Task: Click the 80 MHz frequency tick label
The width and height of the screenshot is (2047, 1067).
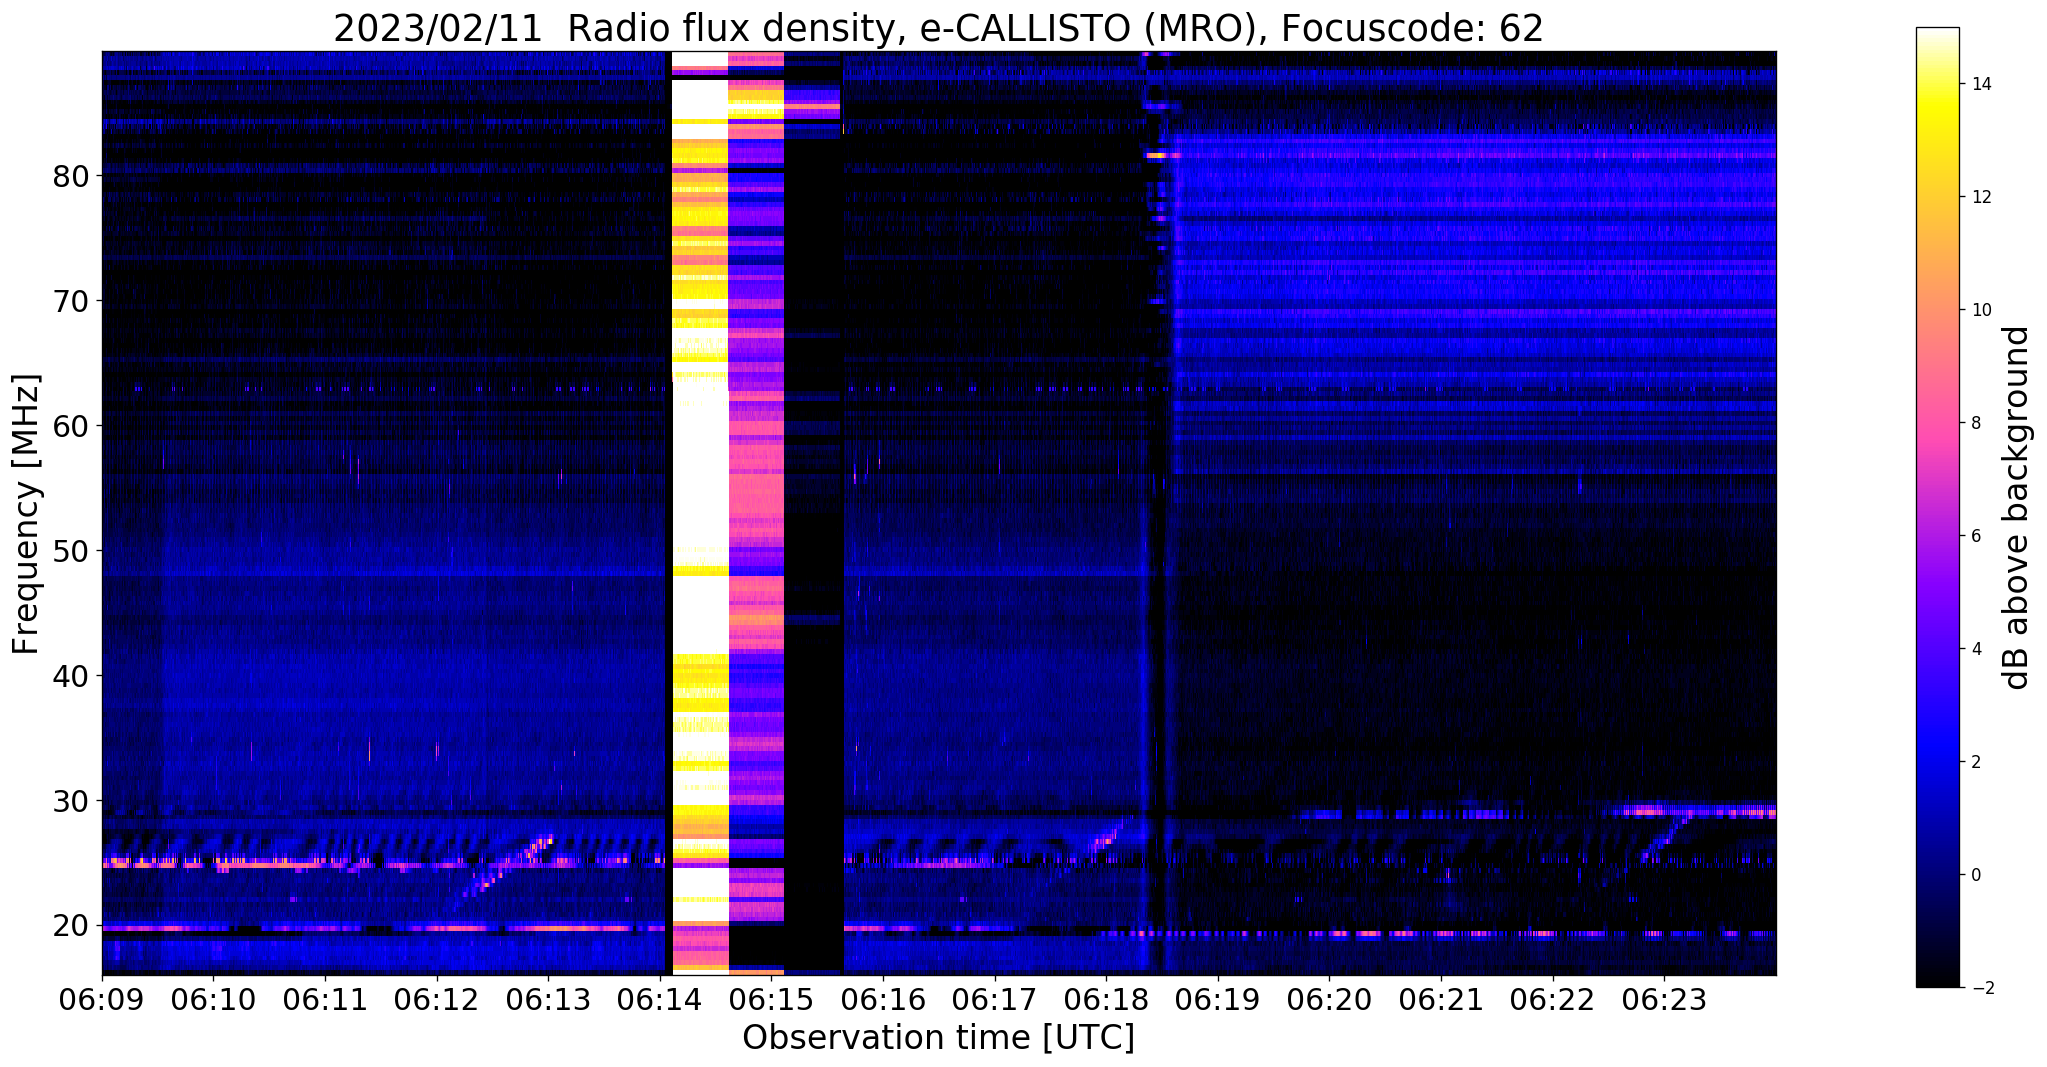Action: [70, 176]
